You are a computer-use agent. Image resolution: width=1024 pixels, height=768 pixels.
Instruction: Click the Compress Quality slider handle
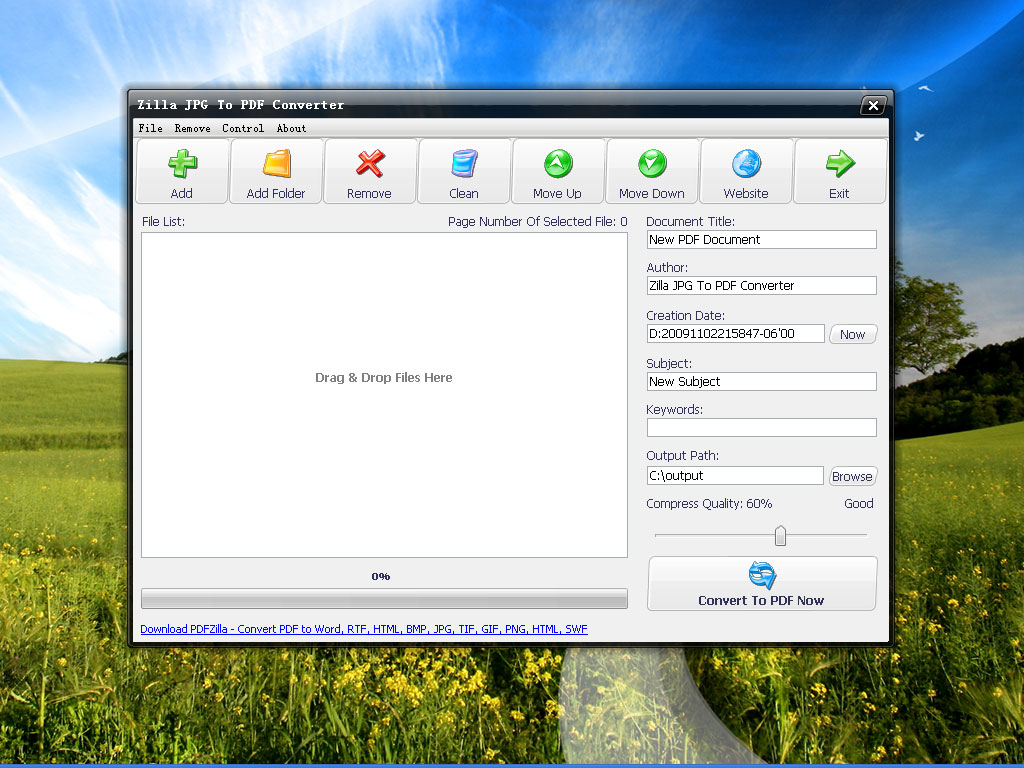780,536
